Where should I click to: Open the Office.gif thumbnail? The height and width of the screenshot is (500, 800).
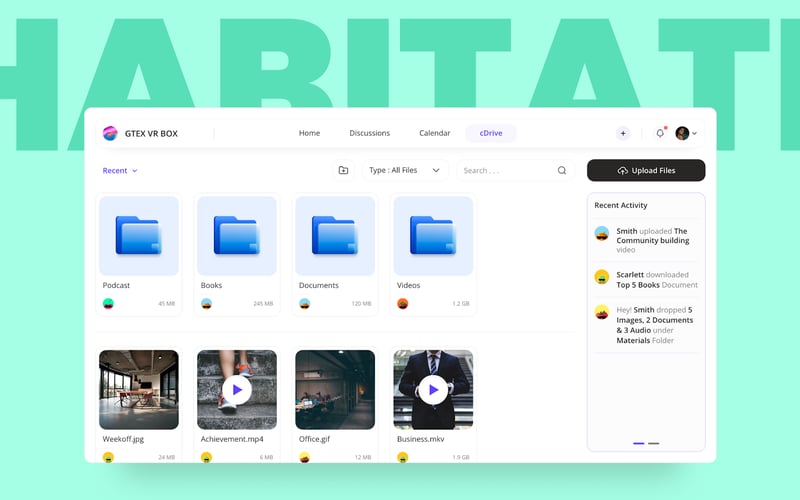click(335, 389)
